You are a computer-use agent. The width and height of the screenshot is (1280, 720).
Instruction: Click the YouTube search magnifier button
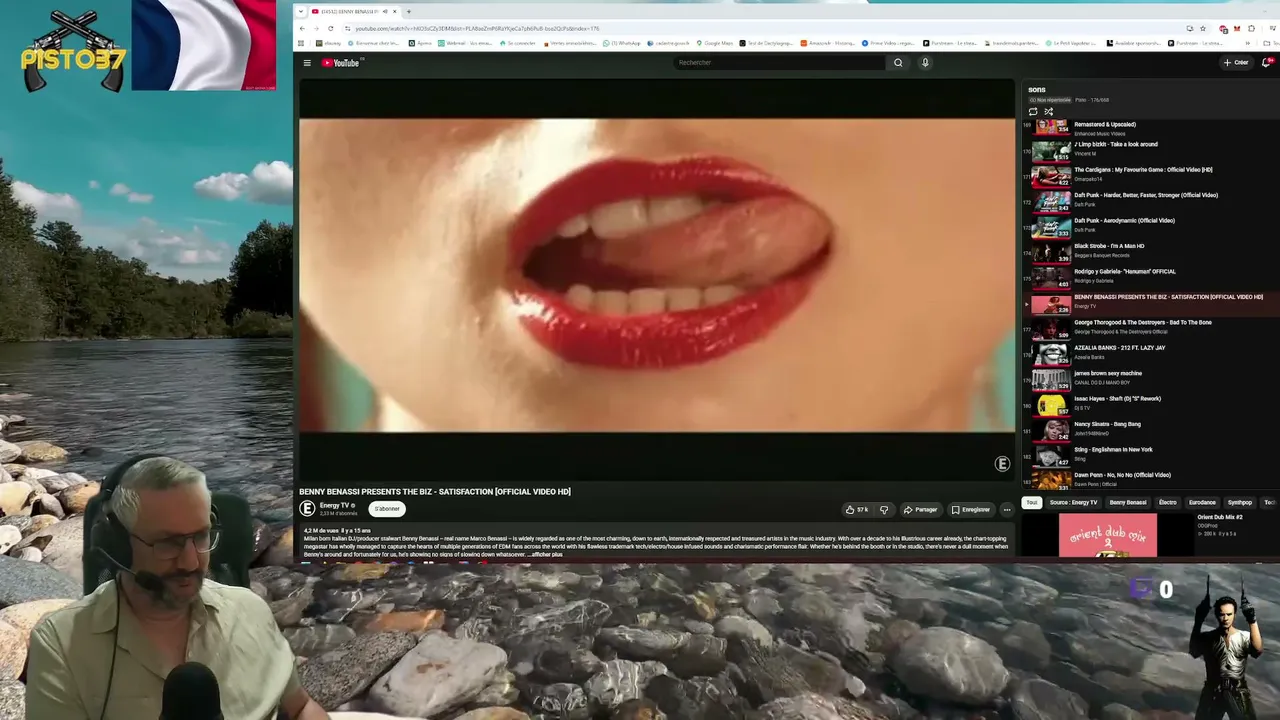point(898,63)
